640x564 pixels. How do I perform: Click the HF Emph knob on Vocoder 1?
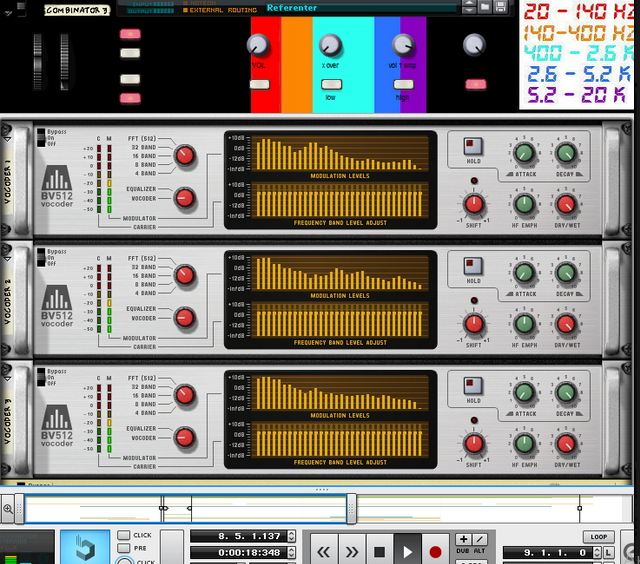524,204
